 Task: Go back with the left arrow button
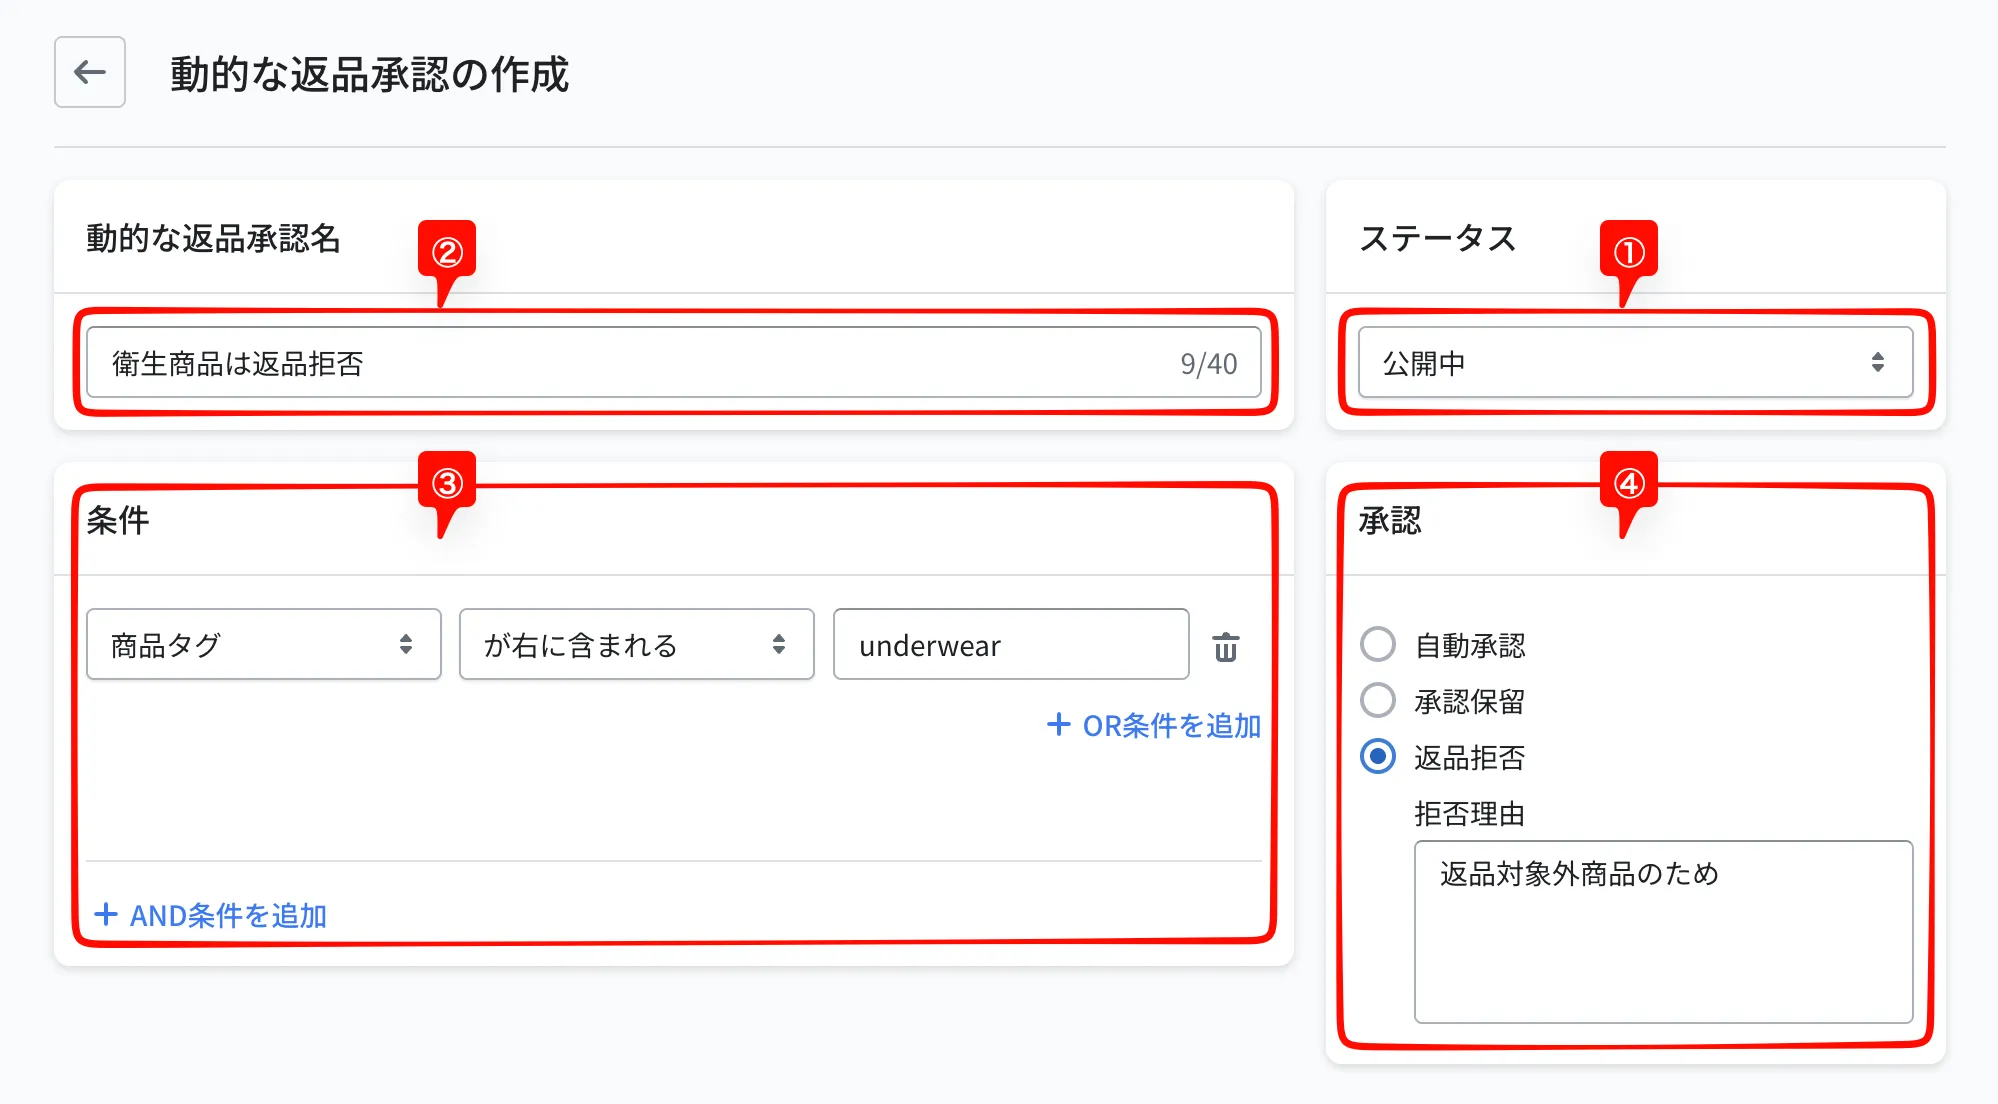coord(90,72)
